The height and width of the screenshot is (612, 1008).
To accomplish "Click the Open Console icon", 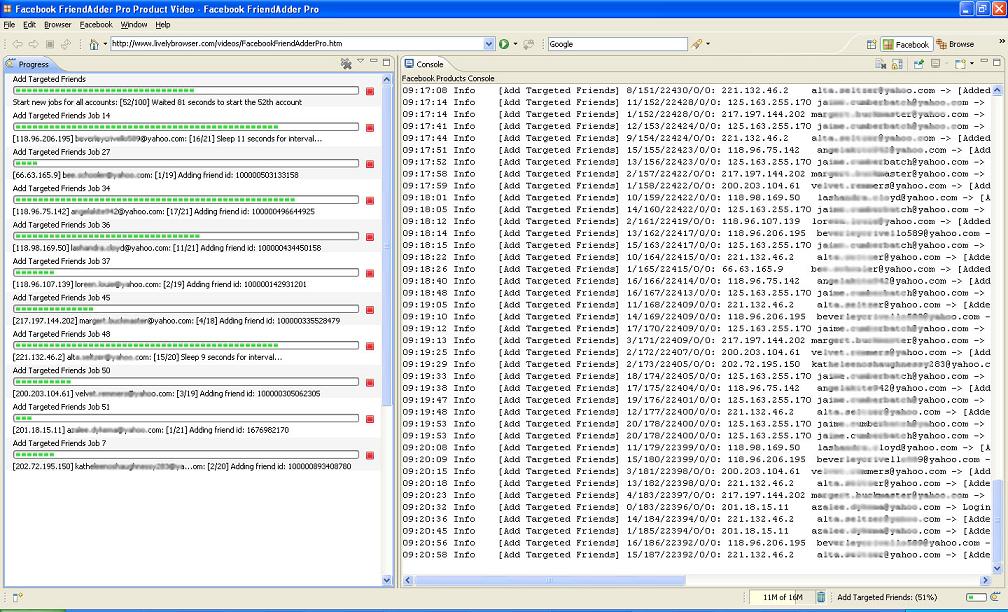I will (960, 64).
